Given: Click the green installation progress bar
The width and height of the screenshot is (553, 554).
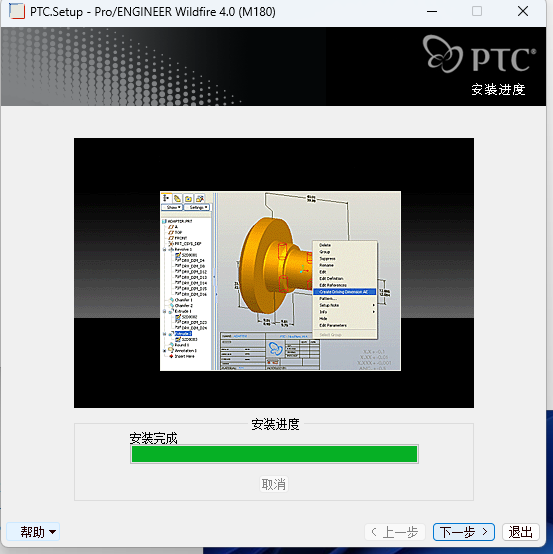Looking at the screenshot, I should point(275,454).
